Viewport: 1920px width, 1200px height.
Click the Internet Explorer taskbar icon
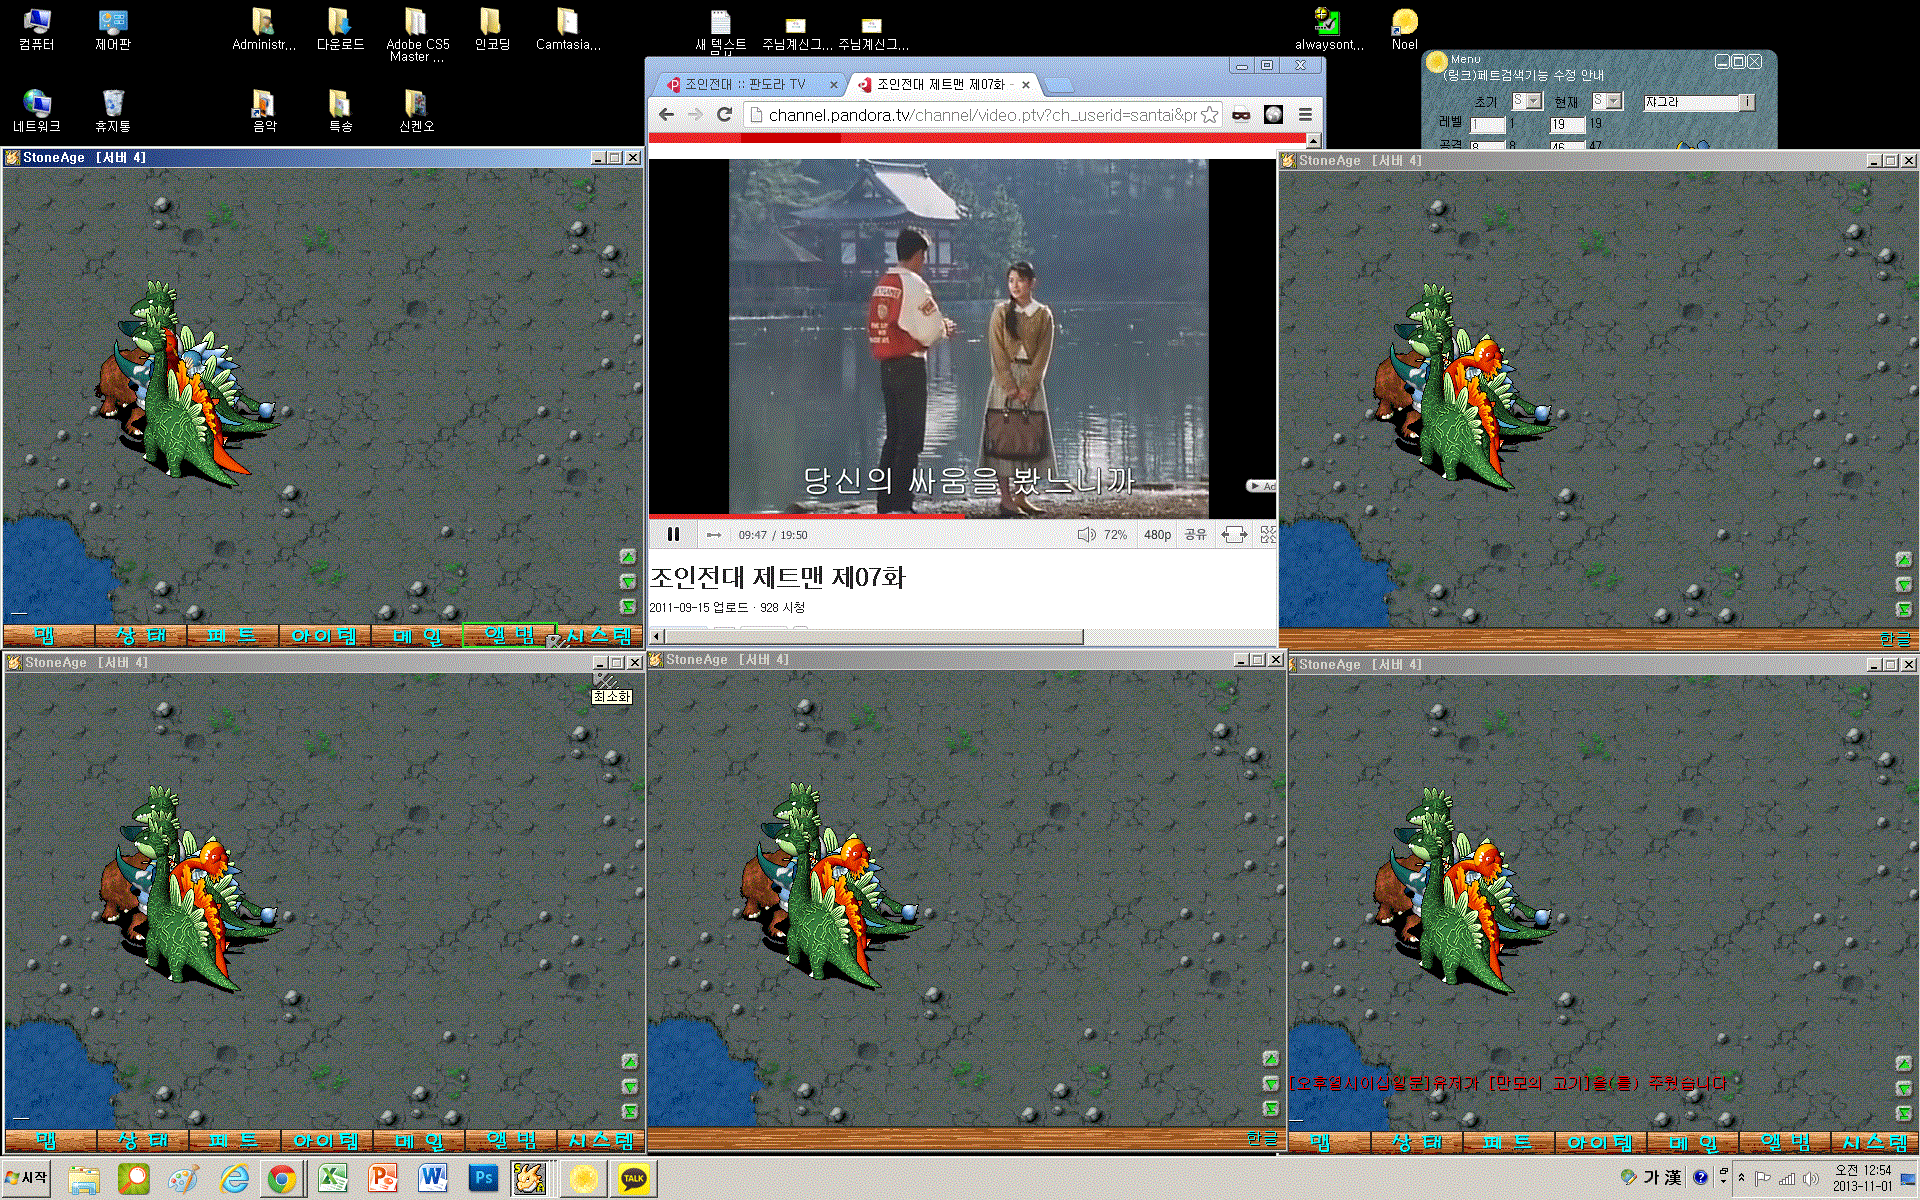click(234, 1178)
